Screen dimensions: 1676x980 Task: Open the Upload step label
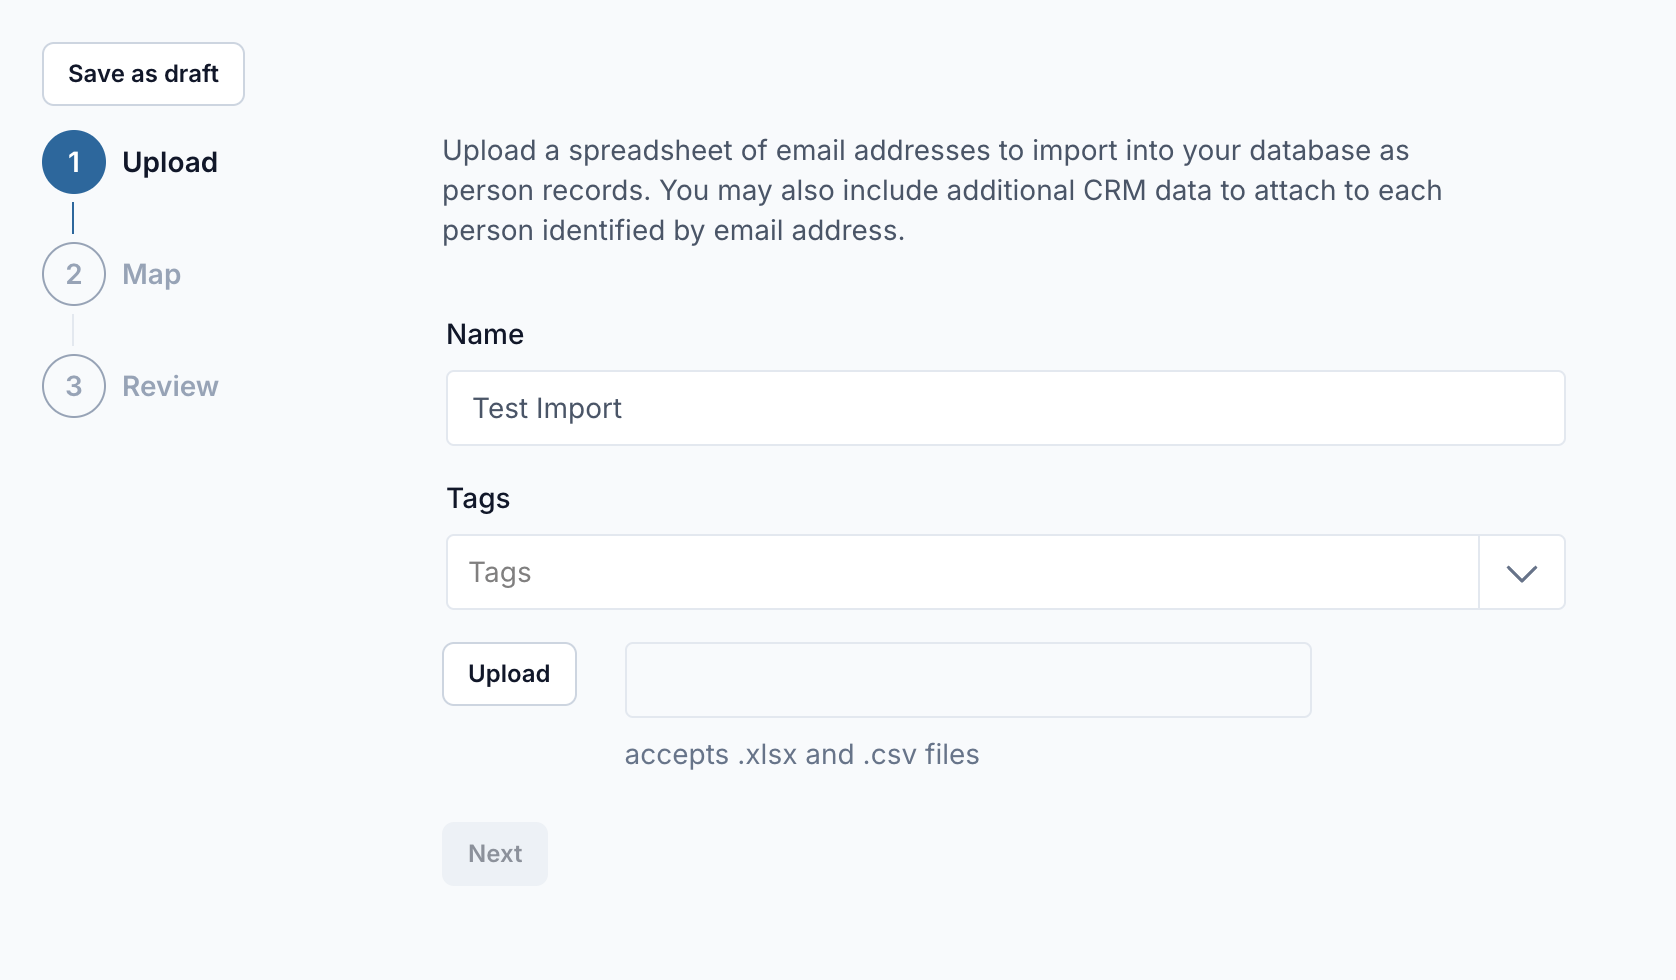click(169, 162)
